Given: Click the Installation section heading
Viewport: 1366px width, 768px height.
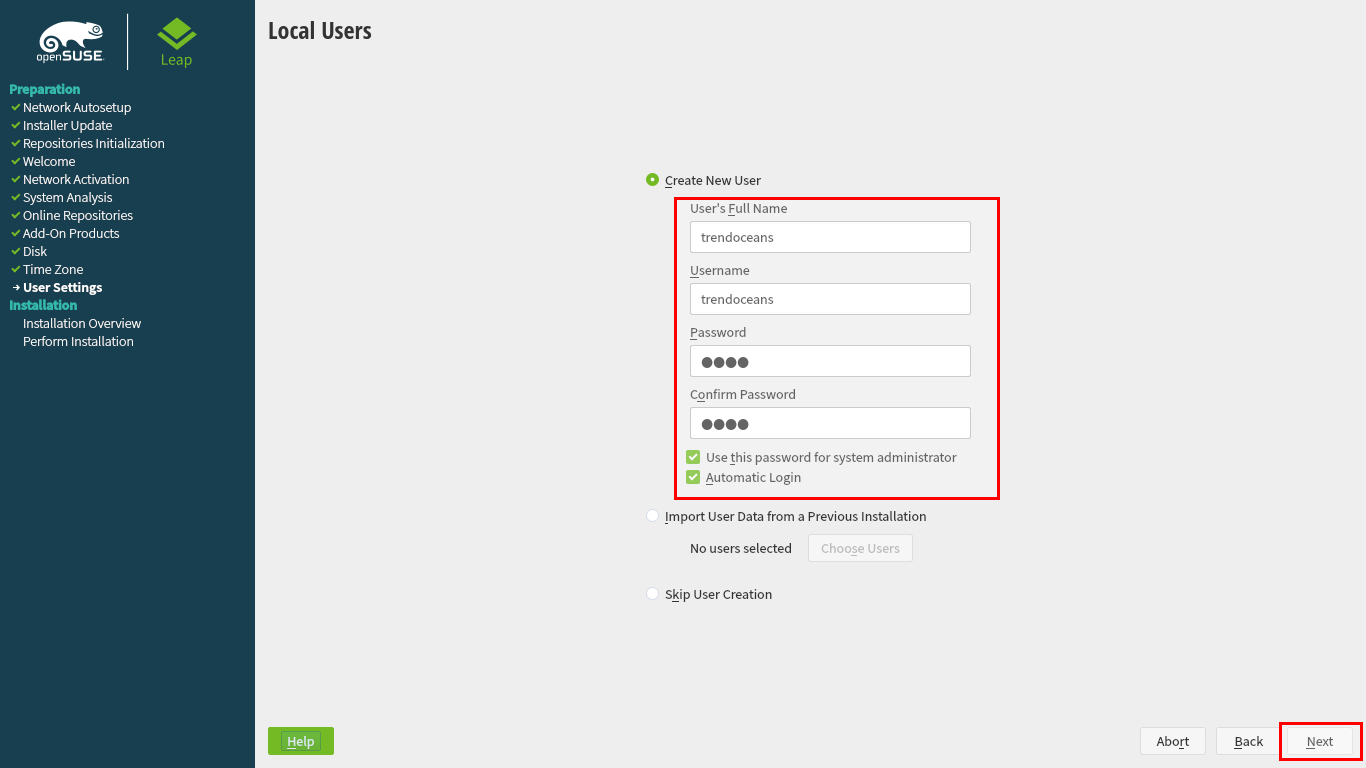Looking at the screenshot, I should pos(43,305).
